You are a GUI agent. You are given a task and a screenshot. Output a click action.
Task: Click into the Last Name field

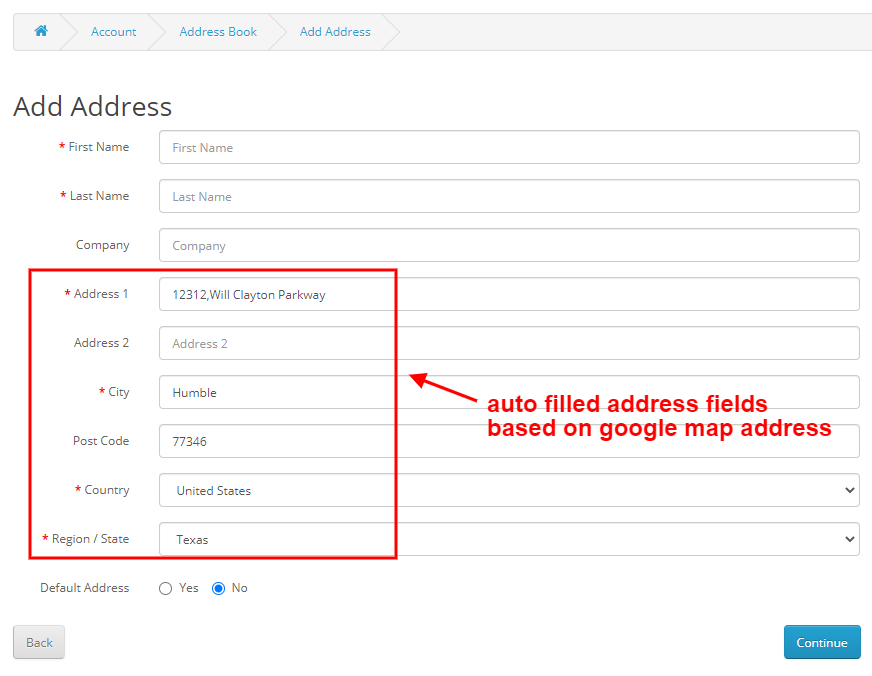[508, 196]
